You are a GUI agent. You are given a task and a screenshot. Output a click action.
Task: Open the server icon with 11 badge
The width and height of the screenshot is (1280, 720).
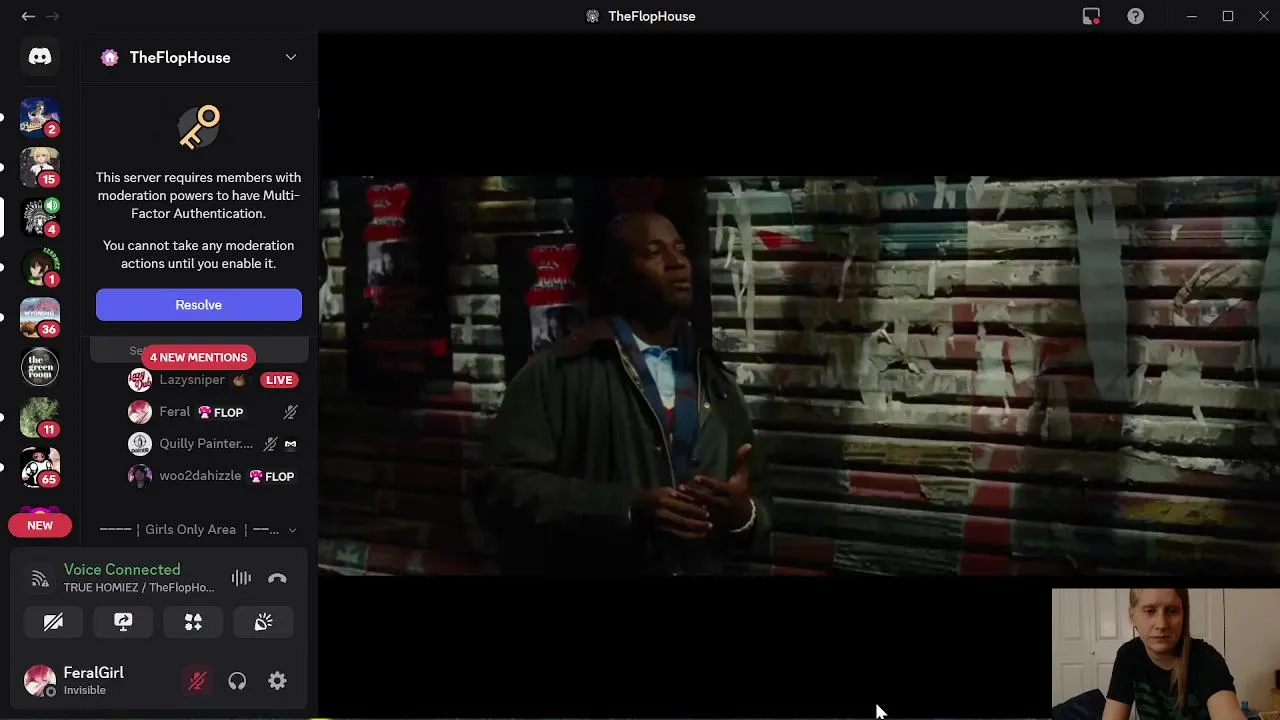click(40, 417)
